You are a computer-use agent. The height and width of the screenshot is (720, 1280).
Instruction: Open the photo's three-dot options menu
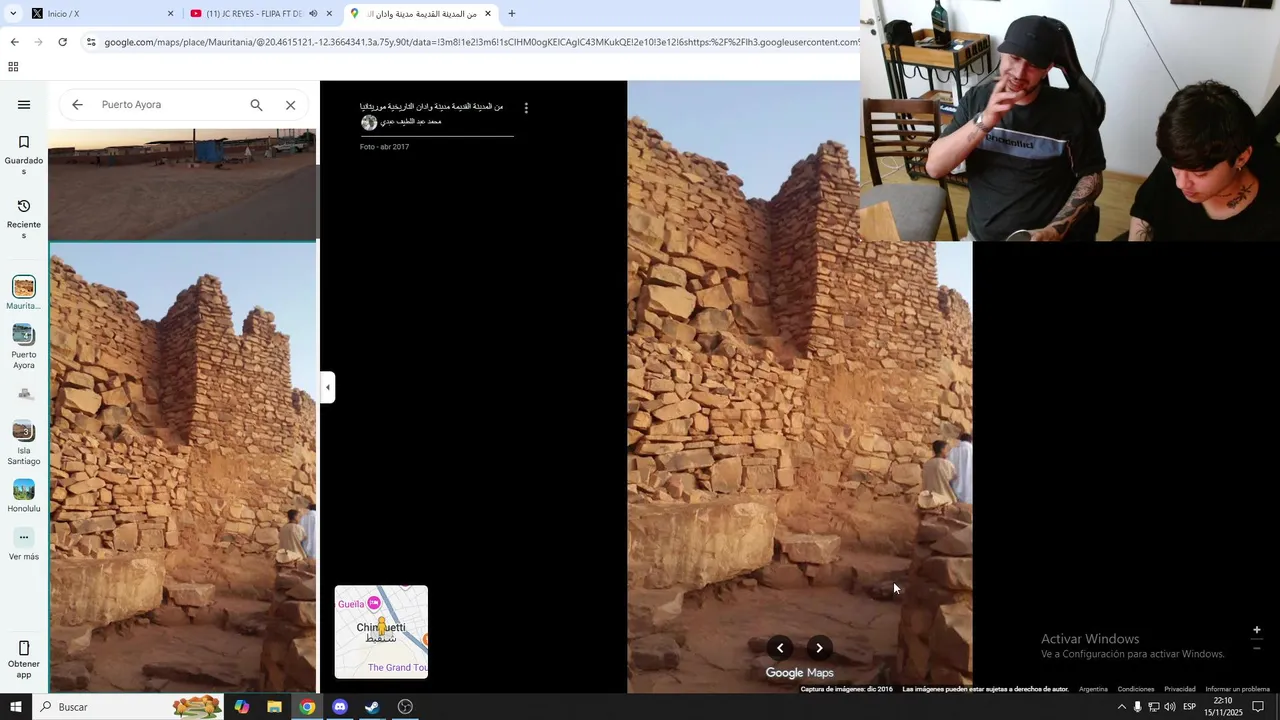tap(526, 108)
